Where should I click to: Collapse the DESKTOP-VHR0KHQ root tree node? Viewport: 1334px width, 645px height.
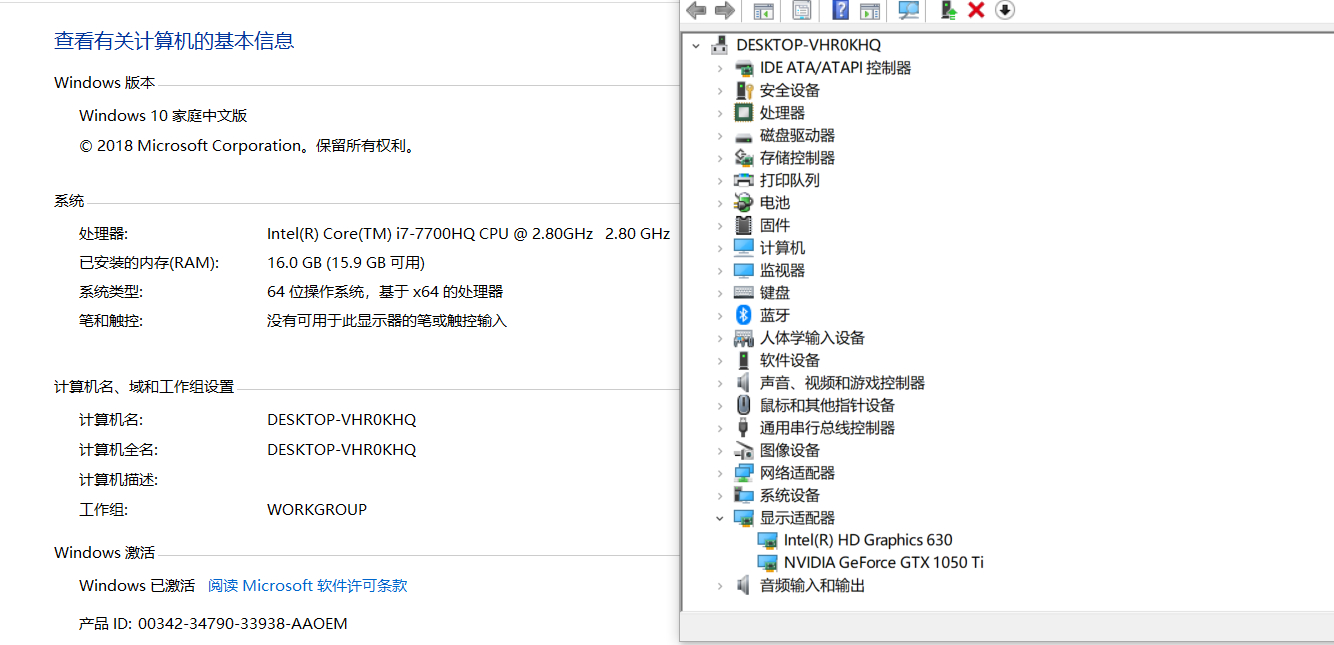[696, 45]
